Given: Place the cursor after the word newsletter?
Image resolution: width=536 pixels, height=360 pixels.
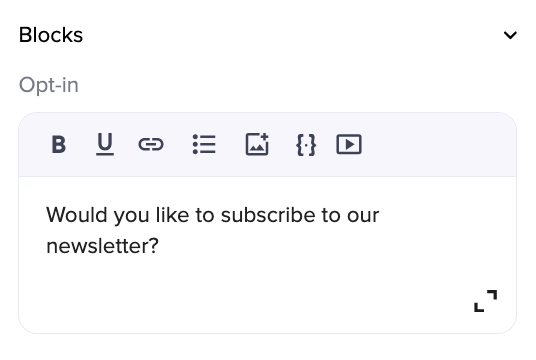Looking at the screenshot, I should (159, 246).
